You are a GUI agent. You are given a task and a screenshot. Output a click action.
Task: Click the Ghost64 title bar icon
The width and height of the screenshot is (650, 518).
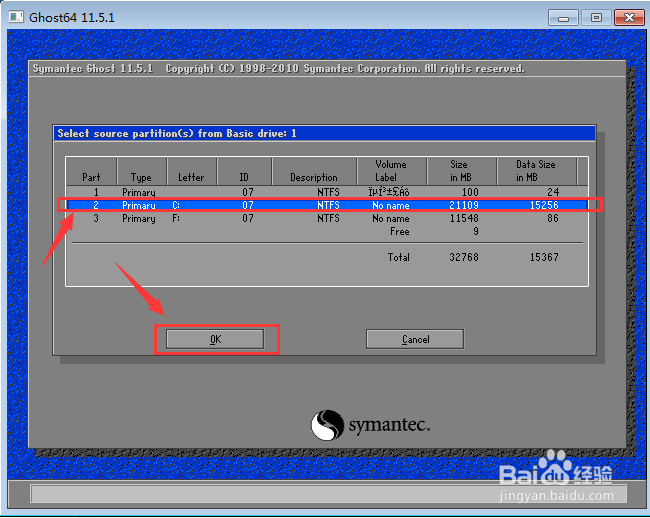pos(16,17)
